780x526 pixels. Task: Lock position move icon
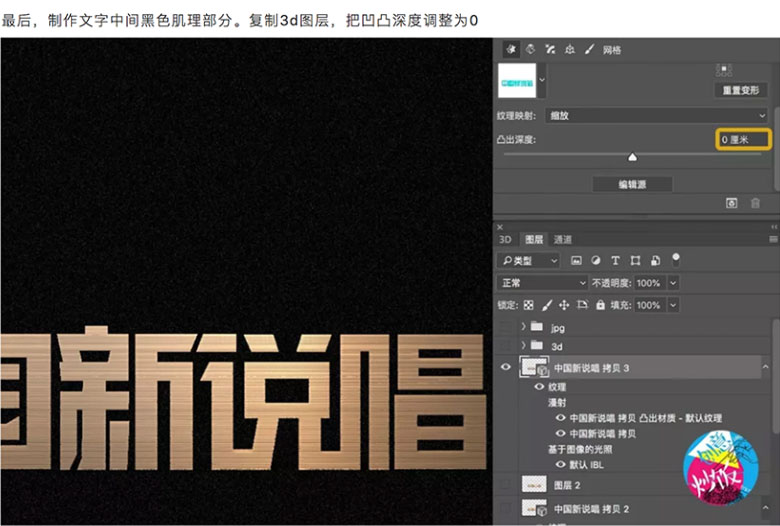click(564, 305)
